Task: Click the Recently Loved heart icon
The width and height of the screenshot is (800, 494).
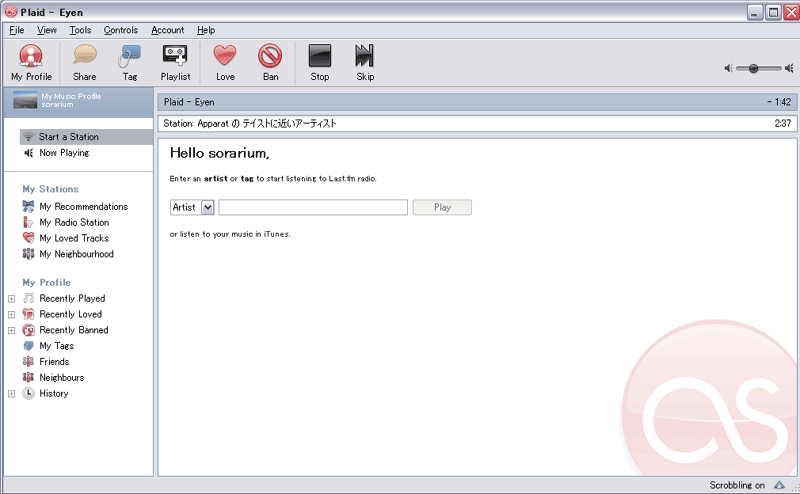Action: 28,314
